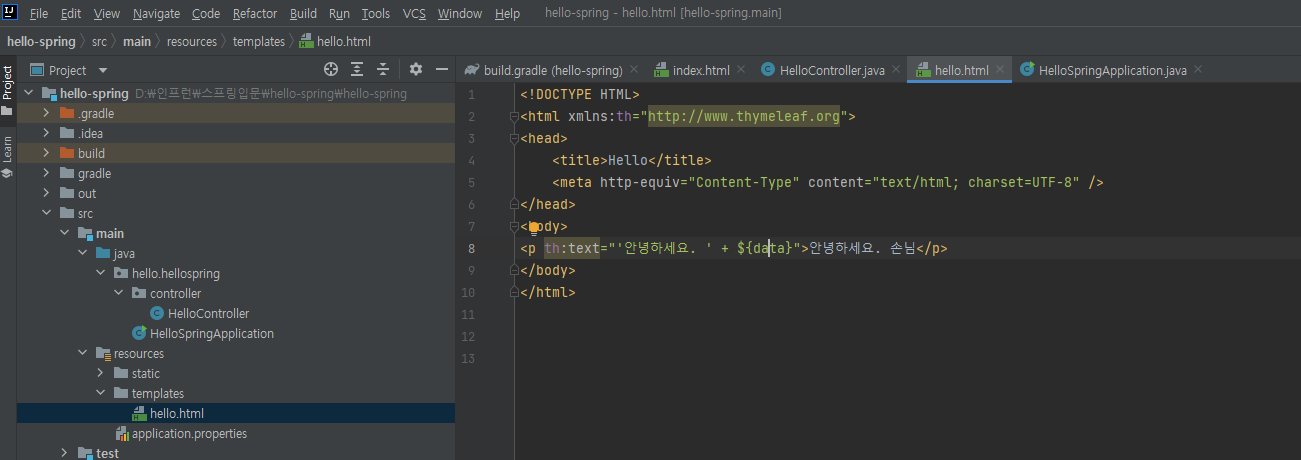Expand the out folder
The height and width of the screenshot is (460, 1301).
(x=46, y=193)
